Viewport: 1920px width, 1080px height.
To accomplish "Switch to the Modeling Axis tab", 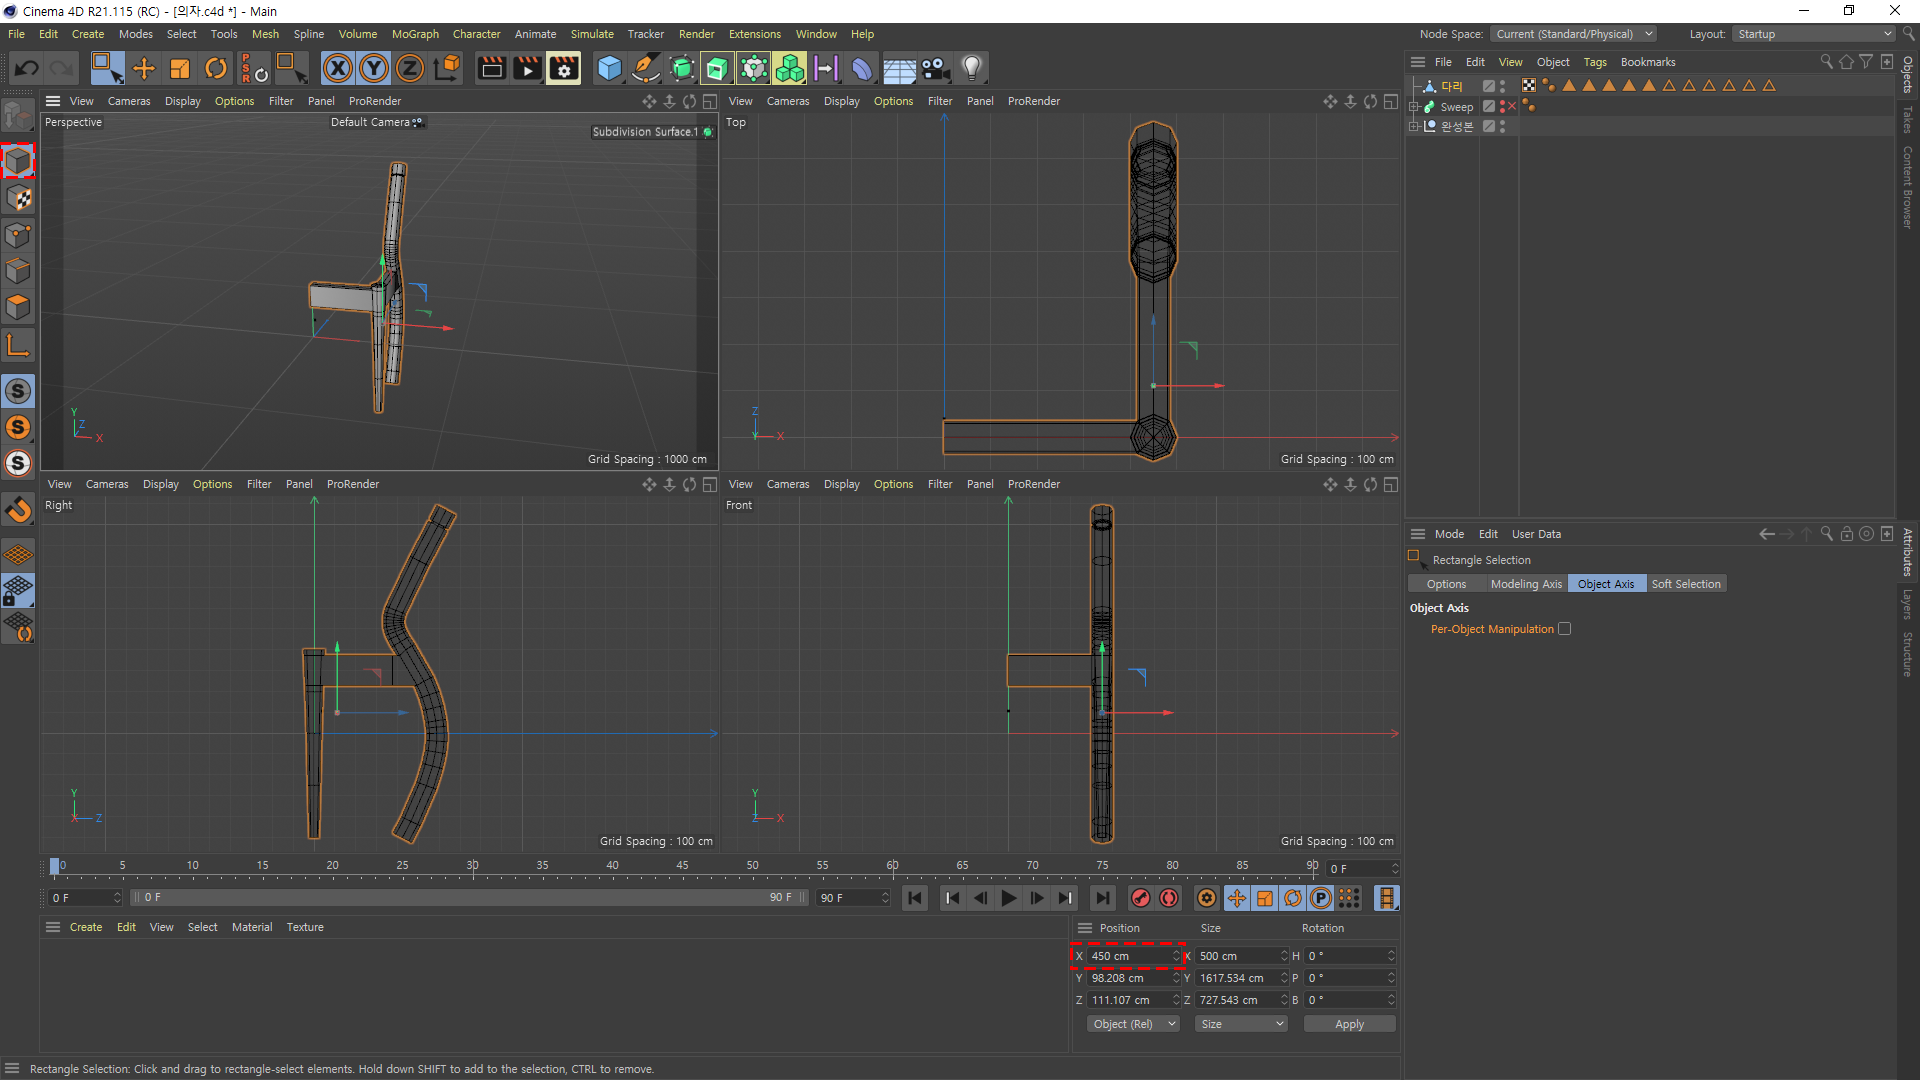I will point(1525,584).
